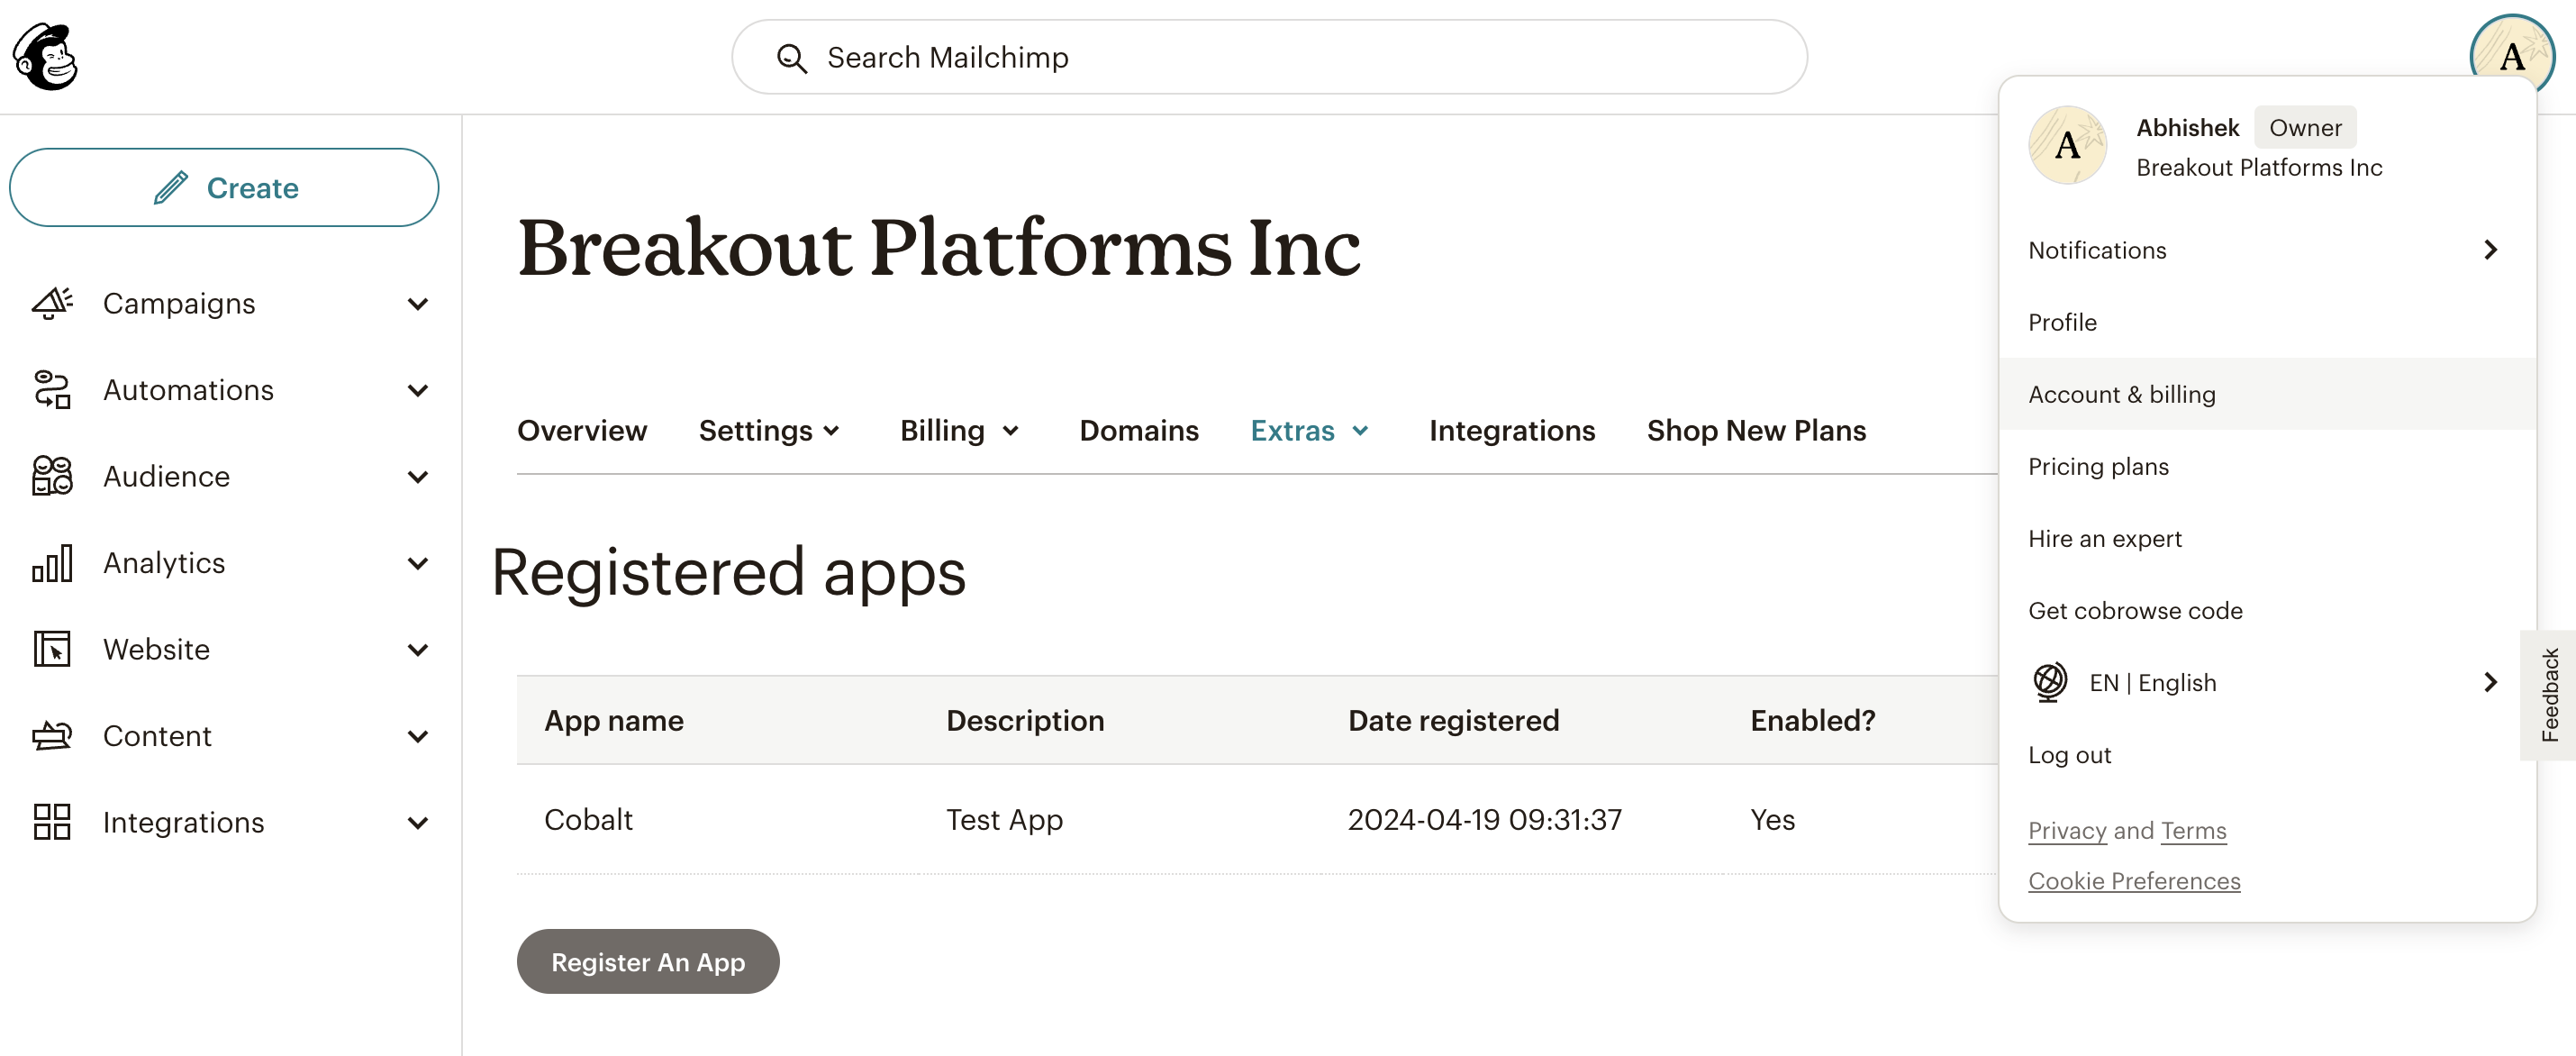
Task: Open Integrations via the grid icon
Action: click(52, 822)
